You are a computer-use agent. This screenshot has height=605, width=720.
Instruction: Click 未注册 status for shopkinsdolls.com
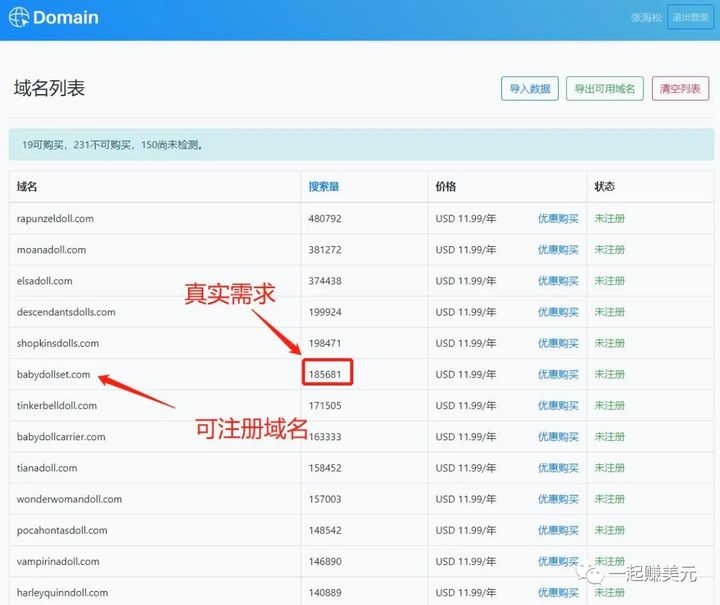(609, 343)
